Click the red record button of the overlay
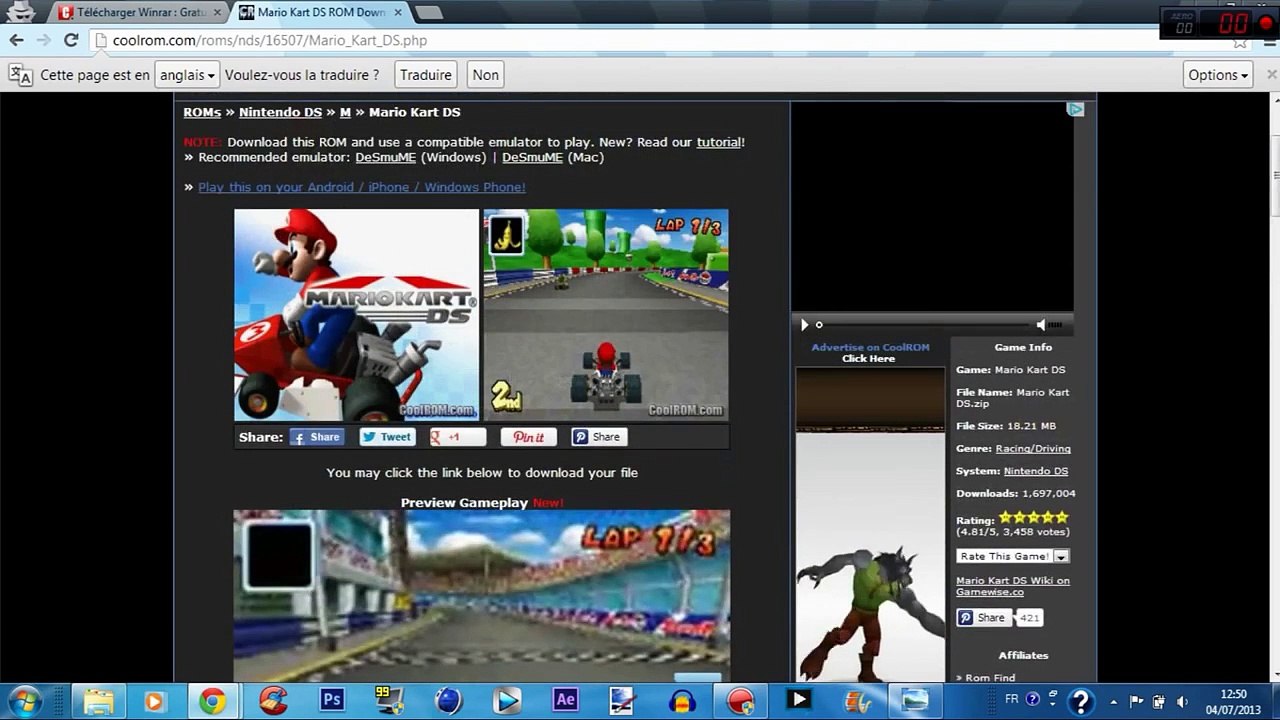Viewport: 1280px width, 720px height. point(1267,23)
